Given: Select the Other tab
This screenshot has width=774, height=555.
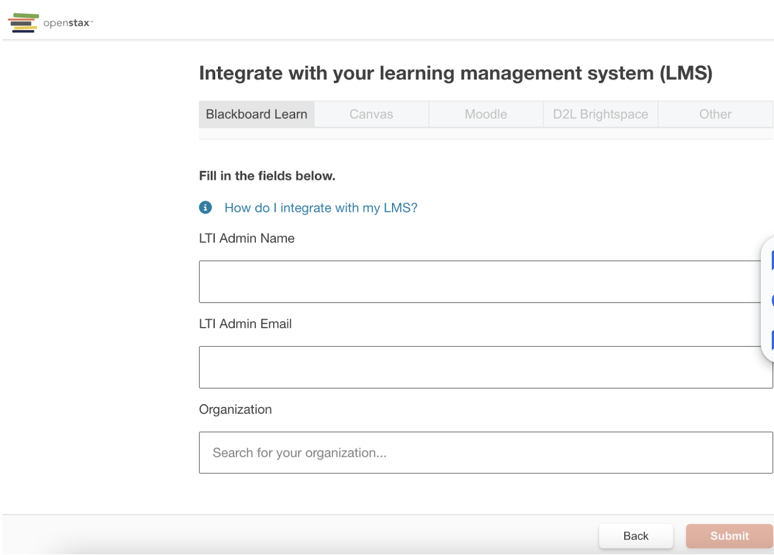Looking at the screenshot, I should point(715,114).
